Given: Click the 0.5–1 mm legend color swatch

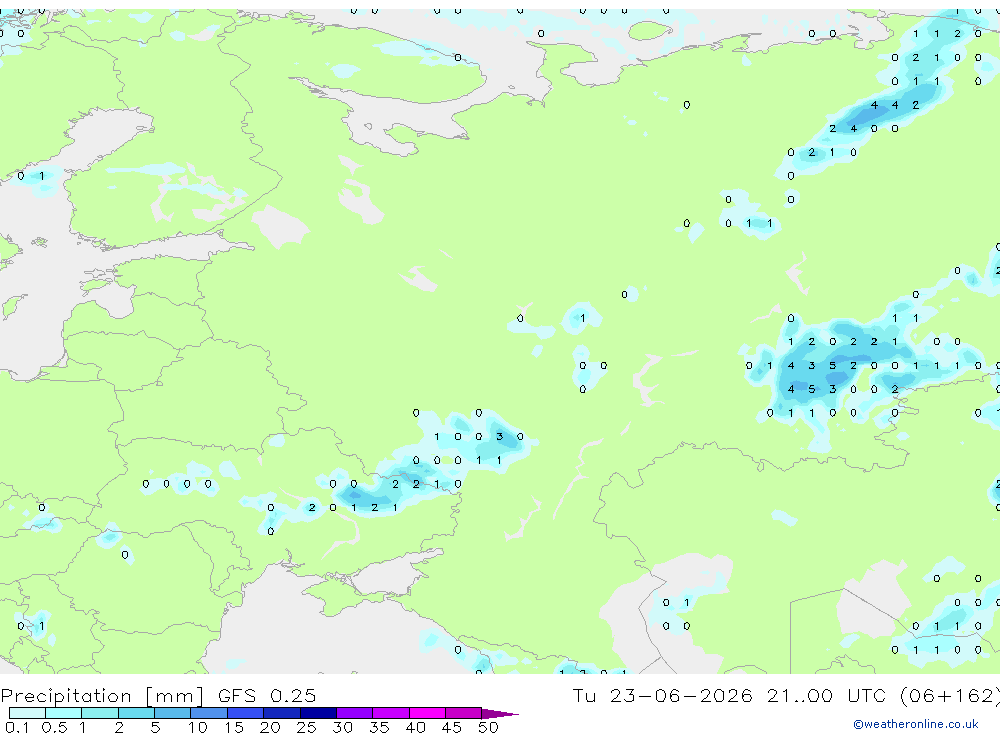Looking at the screenshot, I should tap(64, 713).
